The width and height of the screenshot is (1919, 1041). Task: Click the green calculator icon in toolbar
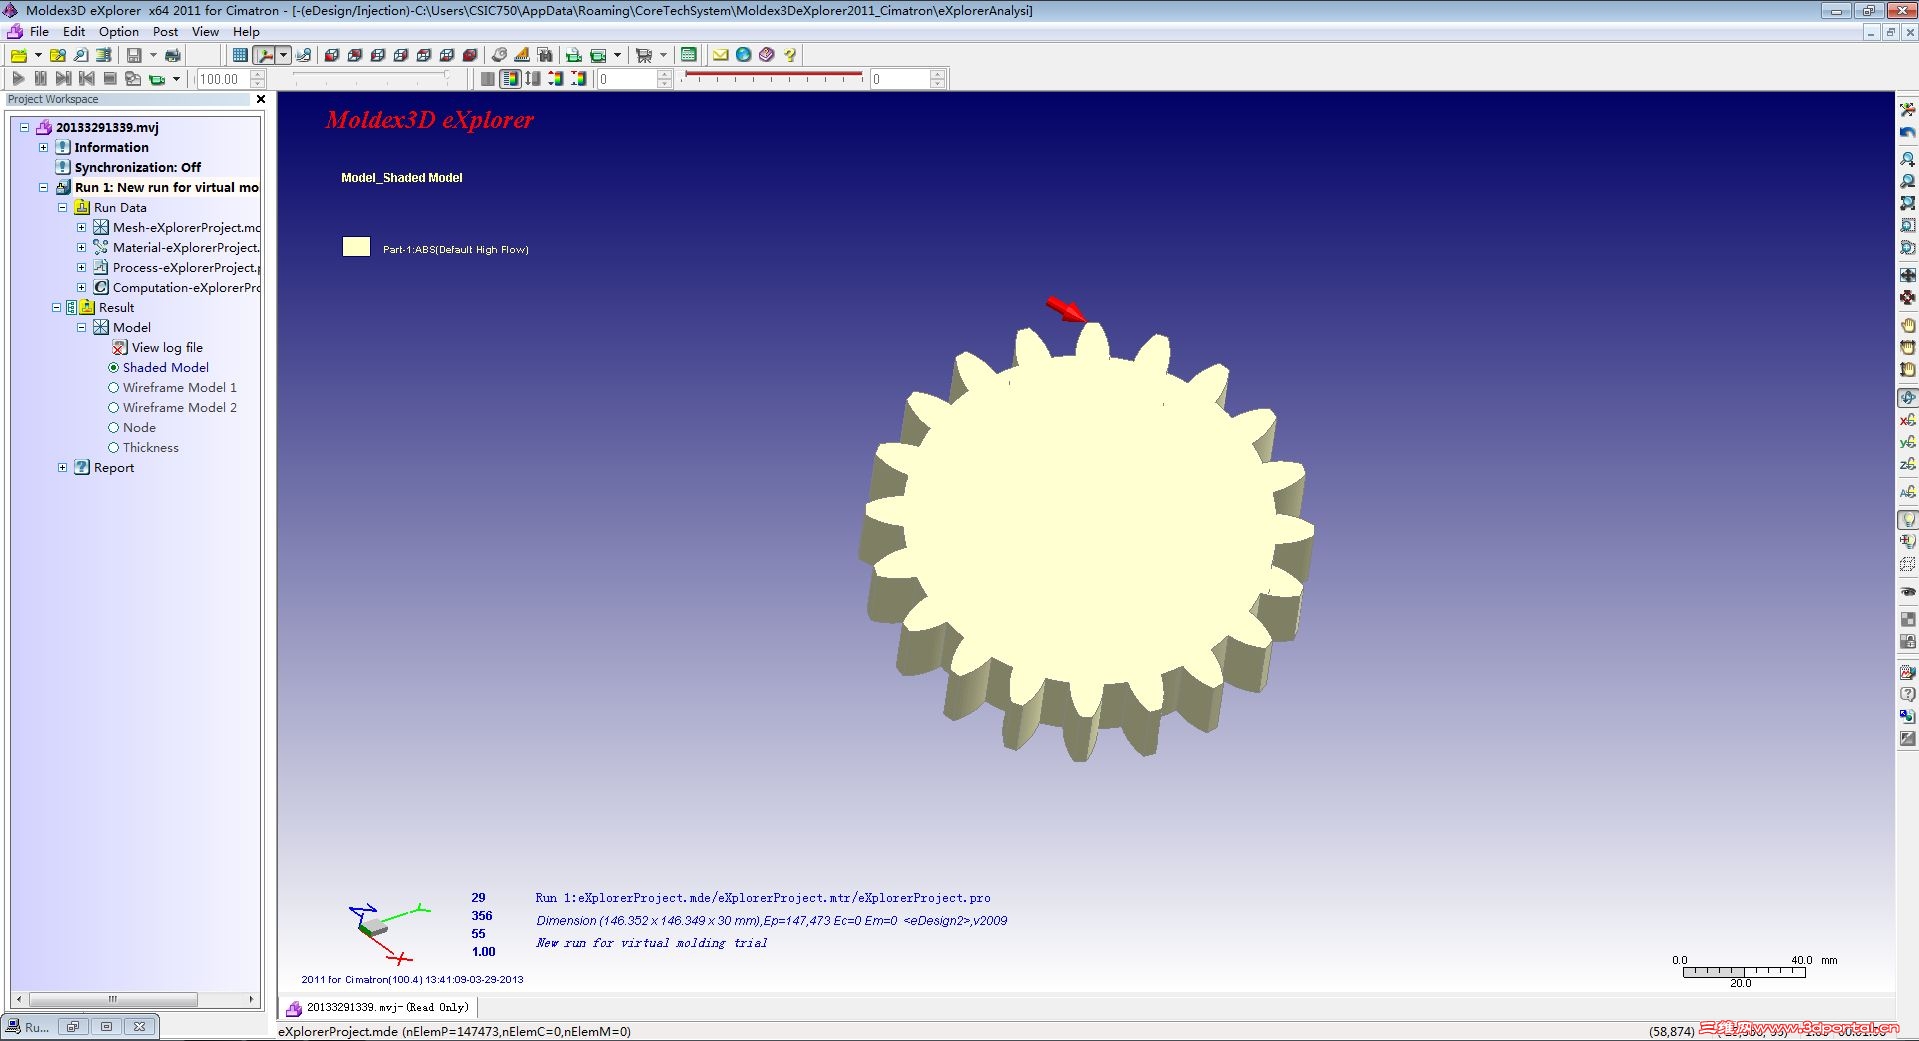click(x=689, y=55)
